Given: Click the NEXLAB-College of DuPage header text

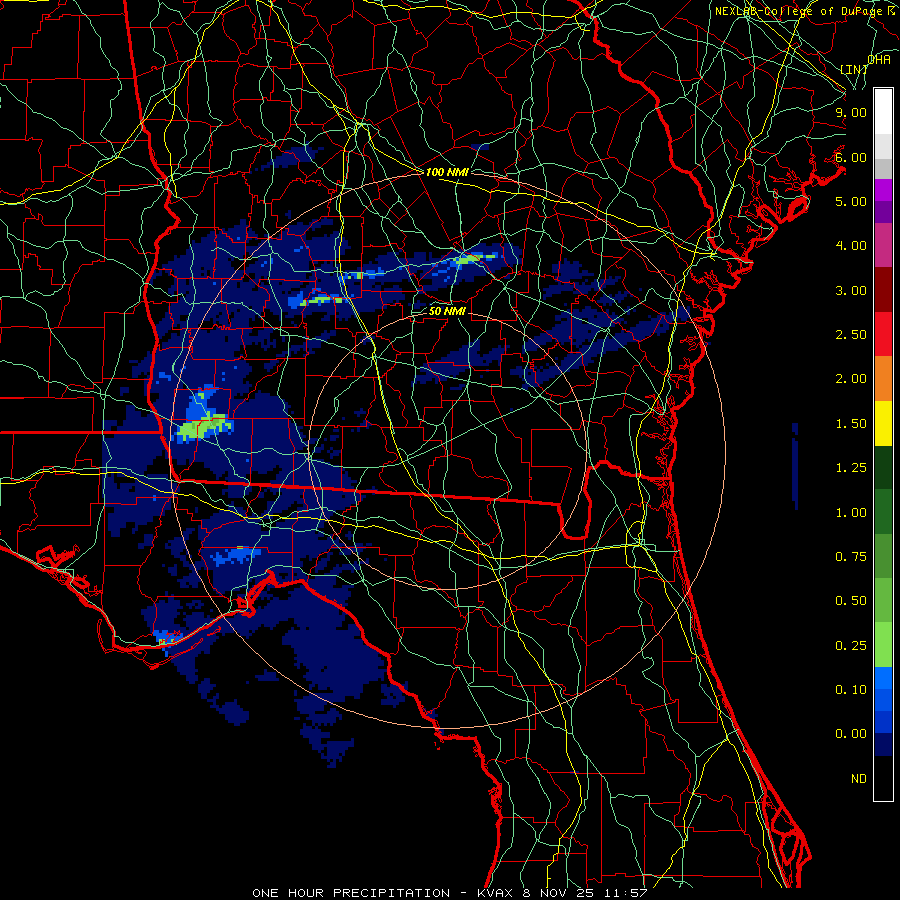Looking at the screenshot, I should (x=804, y=11).
